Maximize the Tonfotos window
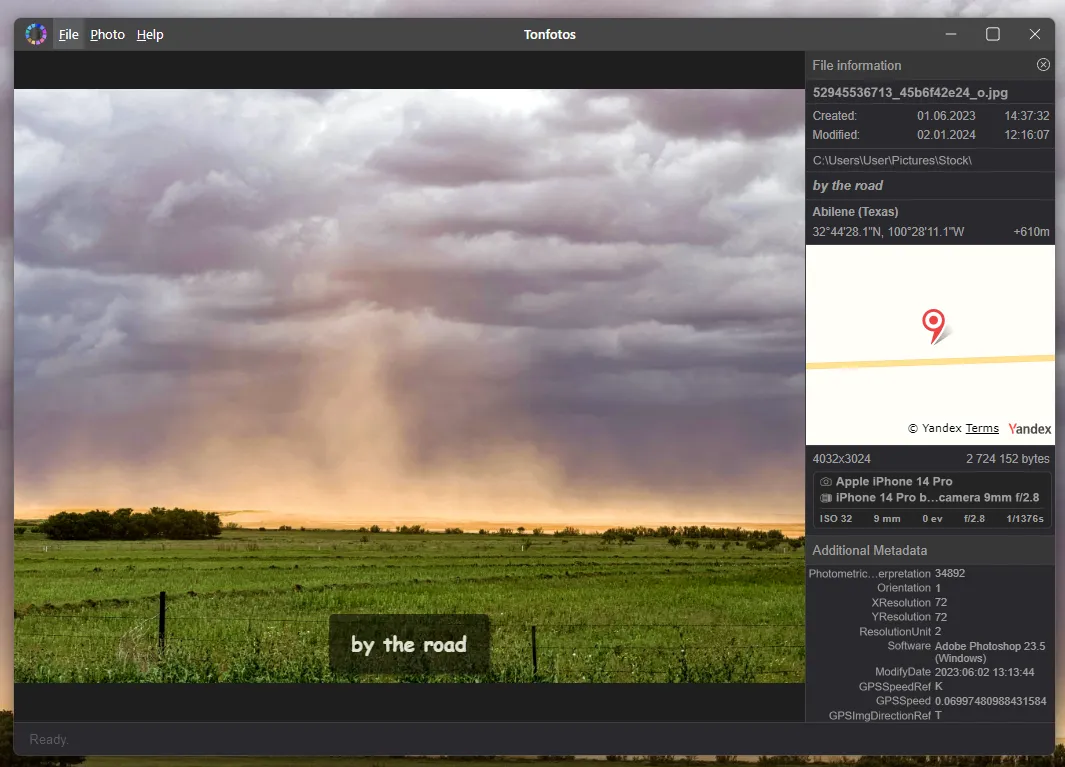 point(993,34)
